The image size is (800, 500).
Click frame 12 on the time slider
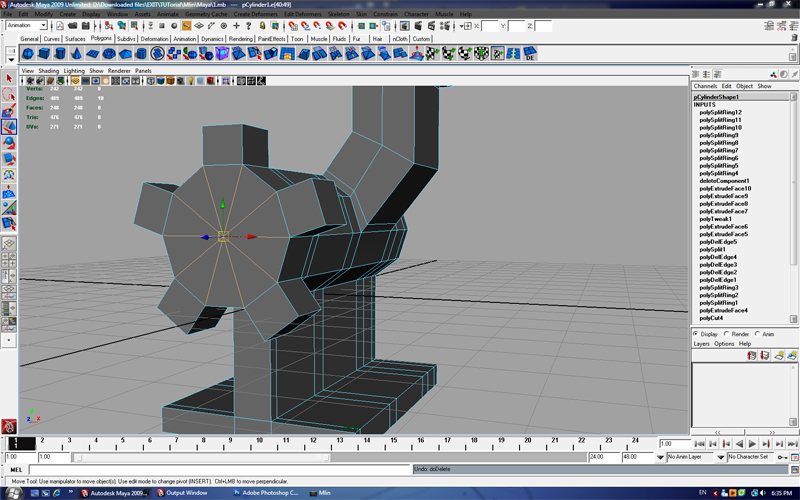click(311, 443)
